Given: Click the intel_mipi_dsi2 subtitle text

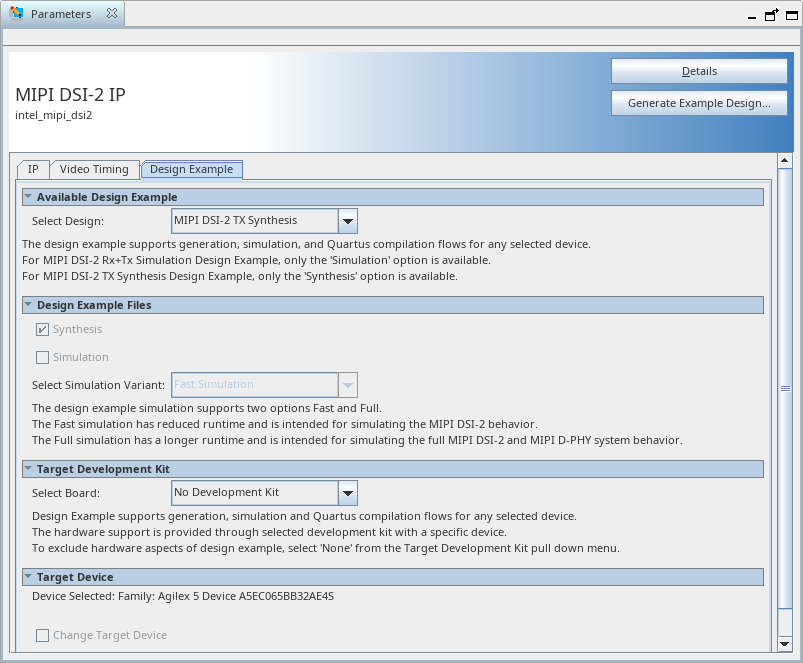Looking at the screenshot, I should click(x=54, y=115).
